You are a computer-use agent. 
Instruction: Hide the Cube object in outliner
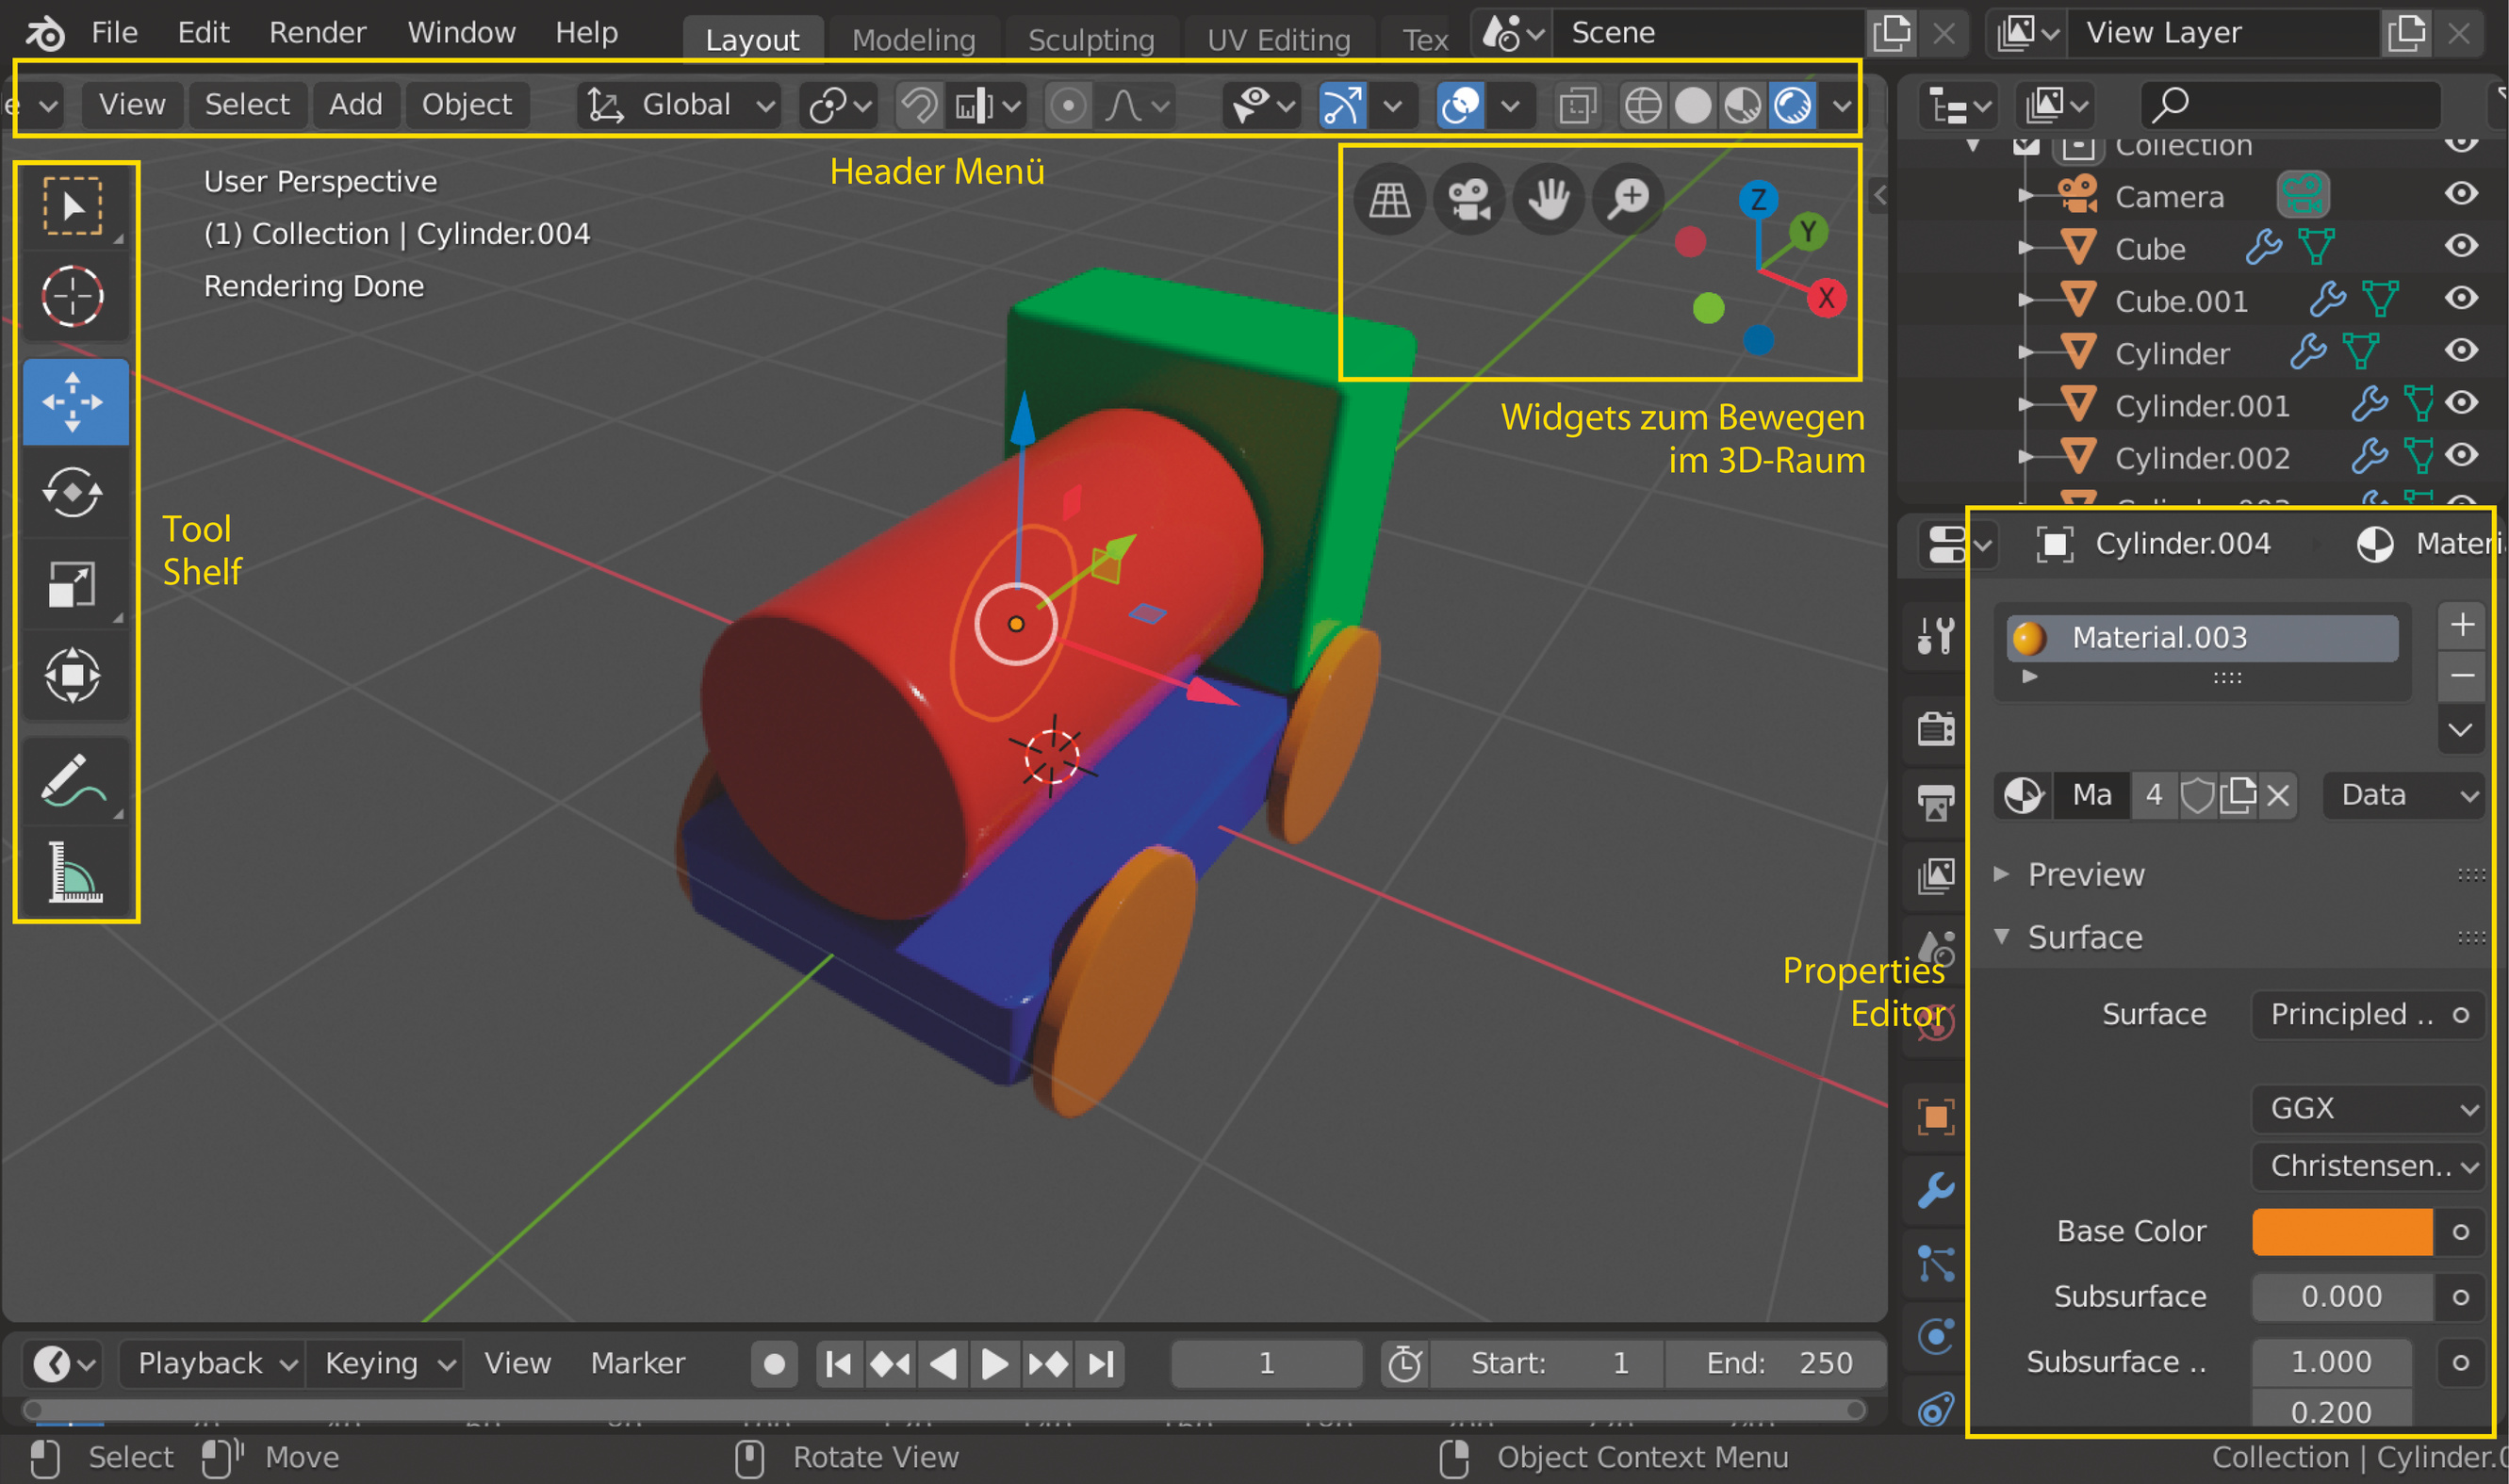2461,246
